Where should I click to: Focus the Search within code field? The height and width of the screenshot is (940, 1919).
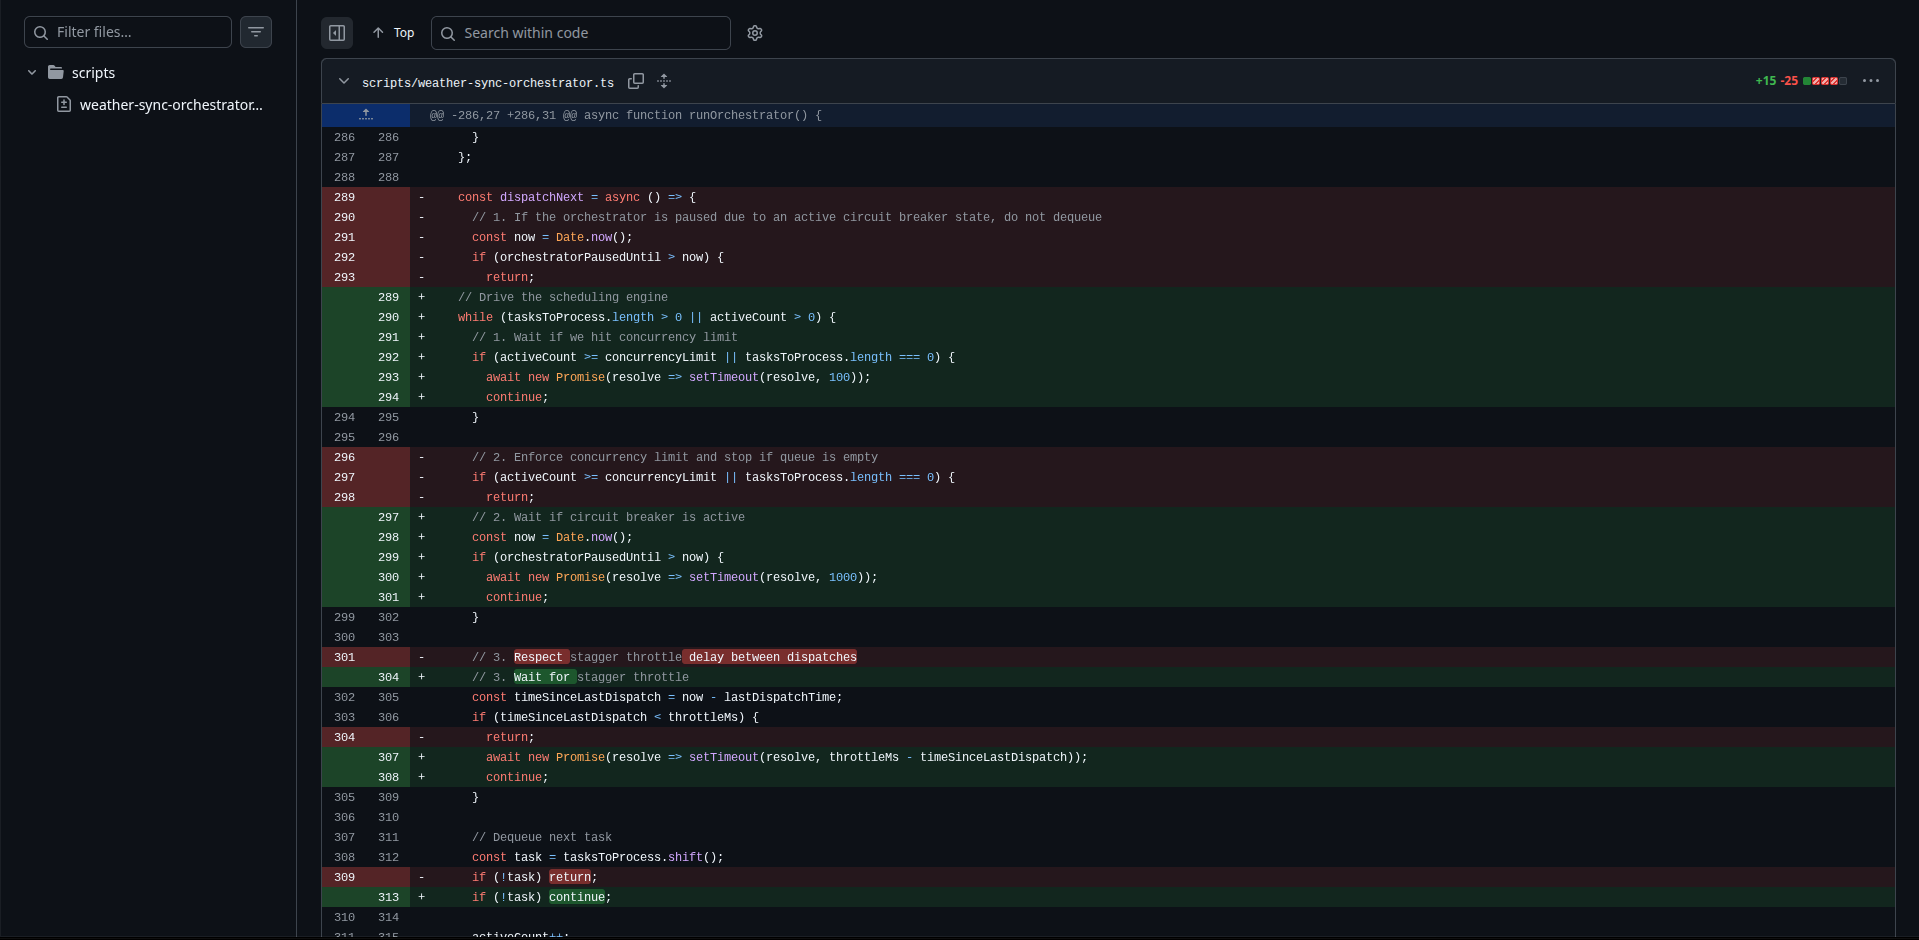(x=581, y=33)
